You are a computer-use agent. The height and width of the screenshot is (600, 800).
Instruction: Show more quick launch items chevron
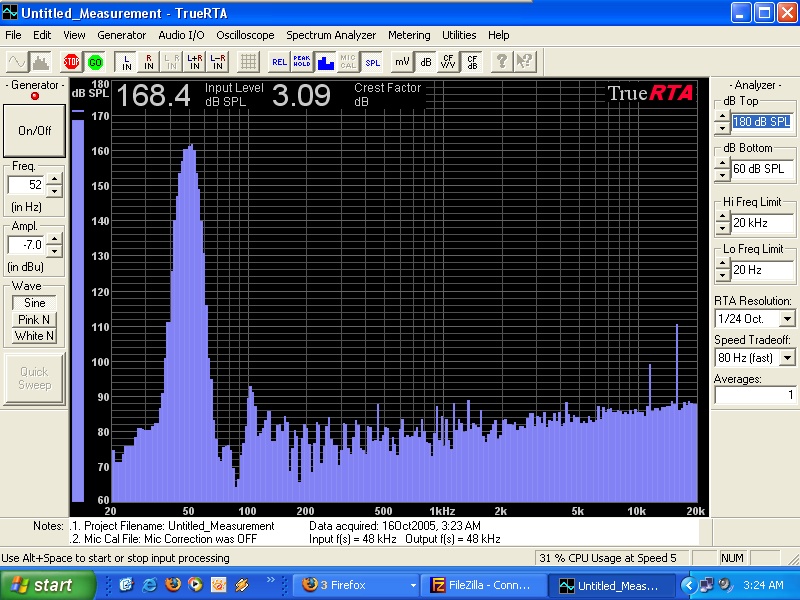[270, 580]
